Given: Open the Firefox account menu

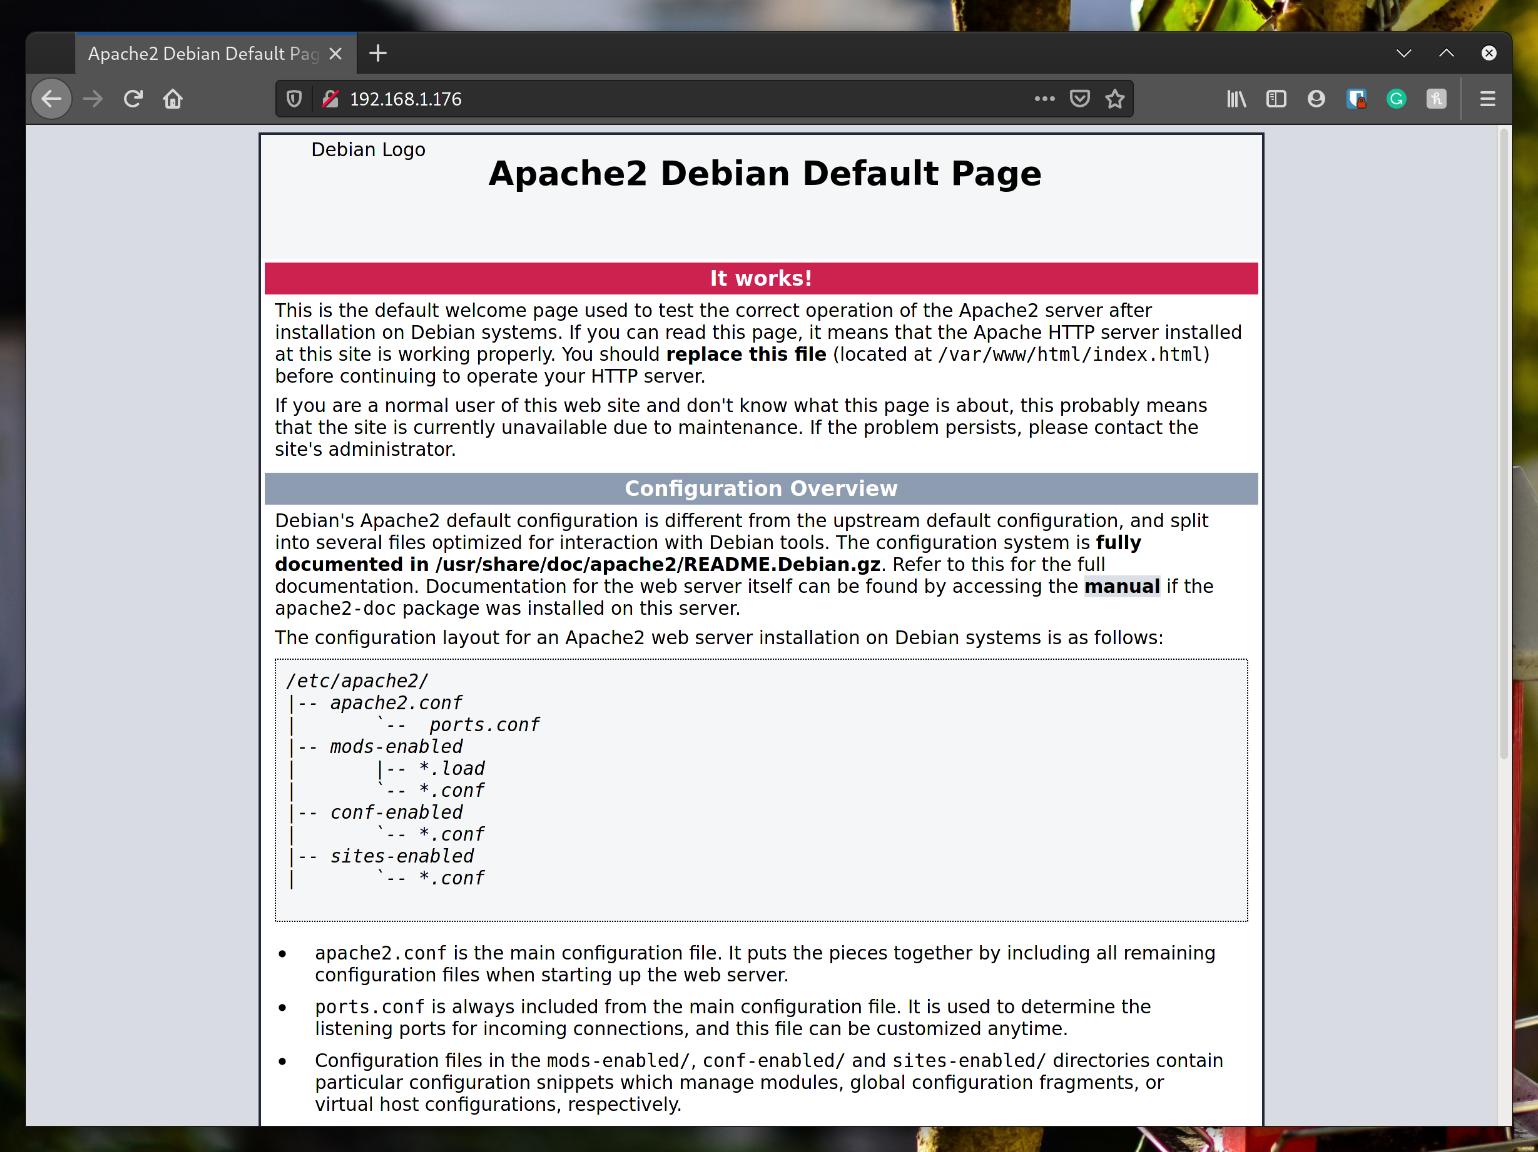Looking at the screenshot, I should [1317, 99].
